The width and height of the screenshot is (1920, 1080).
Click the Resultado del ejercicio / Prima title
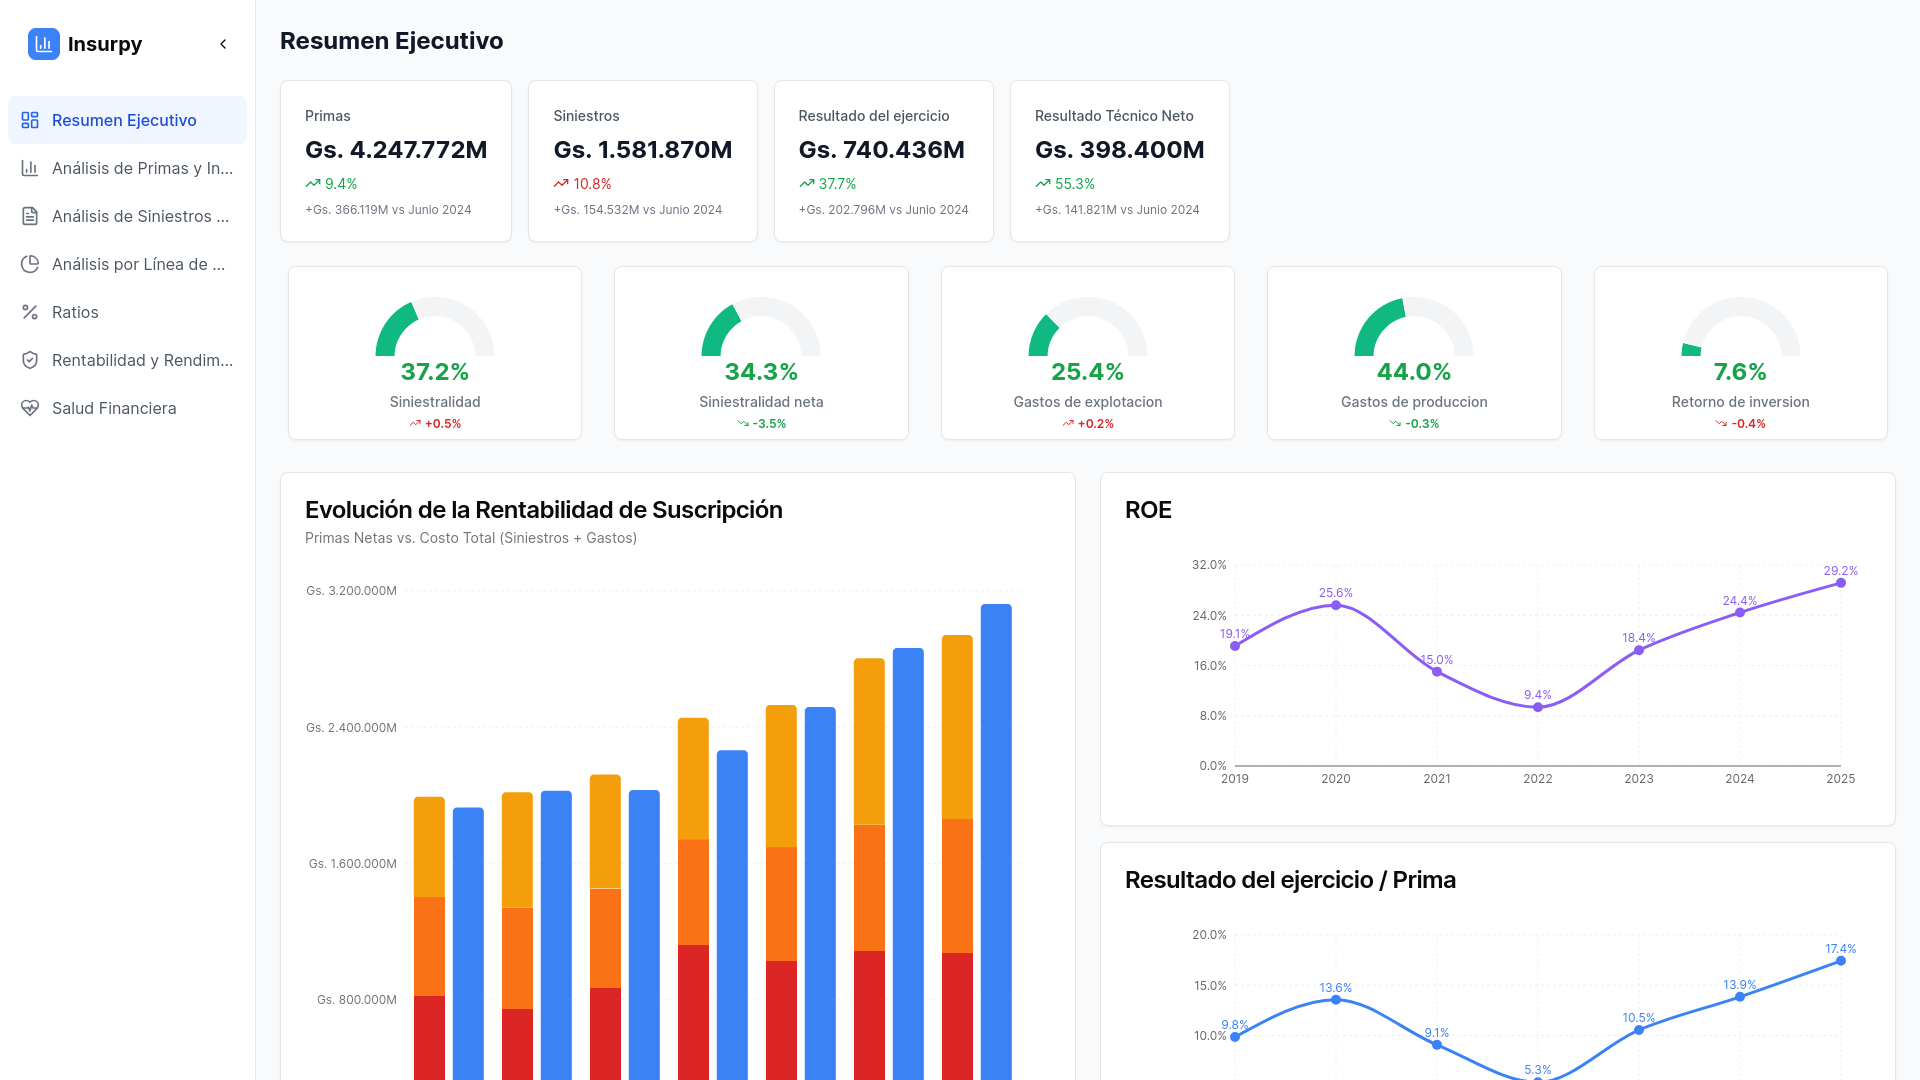[1290, 880]
